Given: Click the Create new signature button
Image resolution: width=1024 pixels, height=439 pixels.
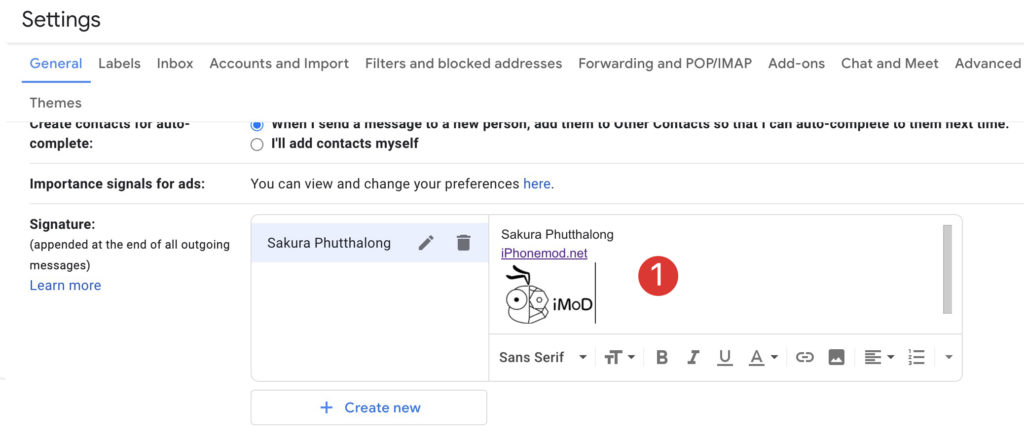Looking at the screenshot, I should [369, 407].
